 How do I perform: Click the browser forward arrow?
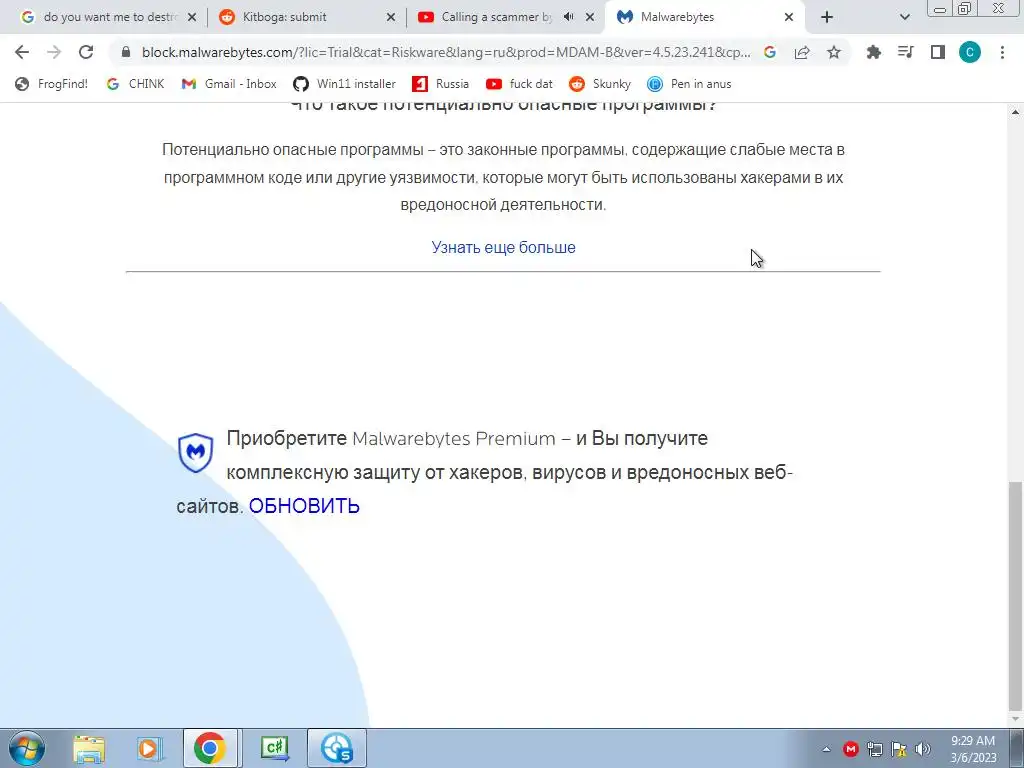click(54, 52)
